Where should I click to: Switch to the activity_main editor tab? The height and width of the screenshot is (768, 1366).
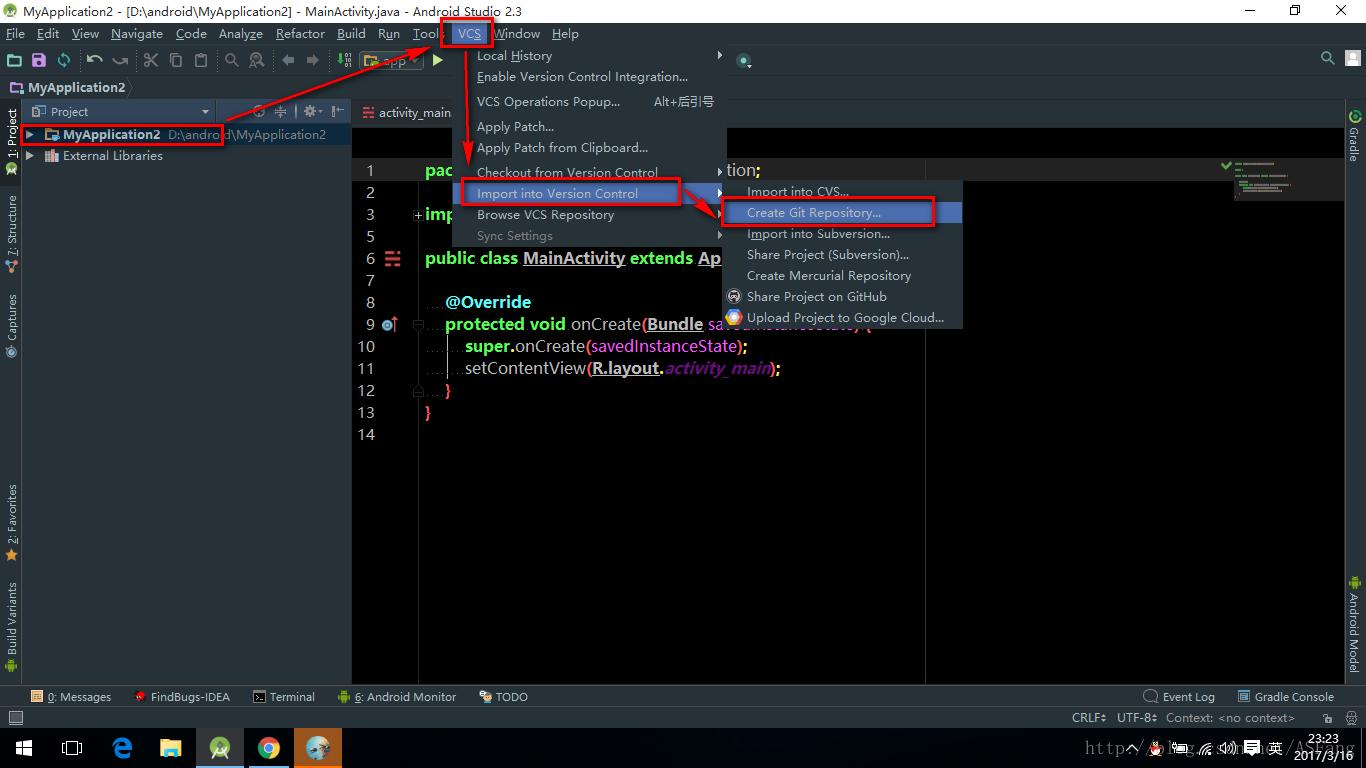pos(406,113)
